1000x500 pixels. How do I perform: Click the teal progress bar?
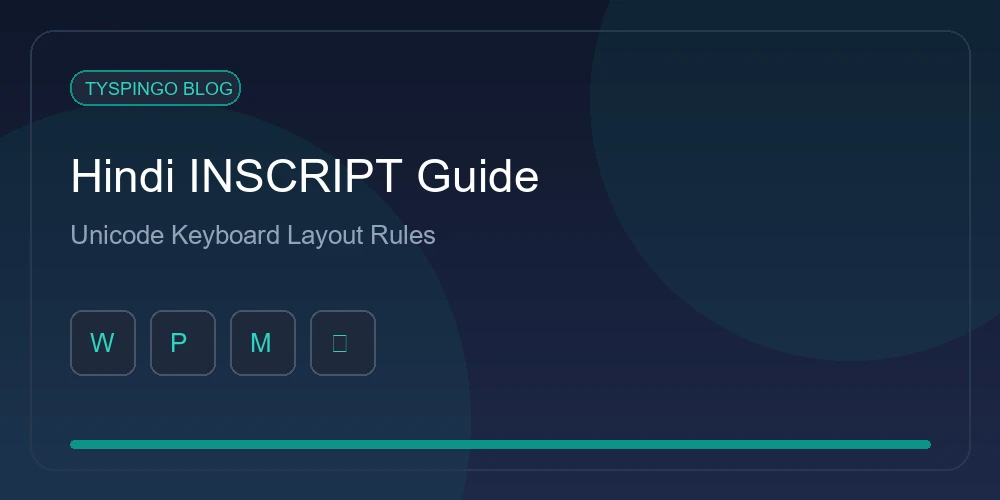(x=500, y=445)
